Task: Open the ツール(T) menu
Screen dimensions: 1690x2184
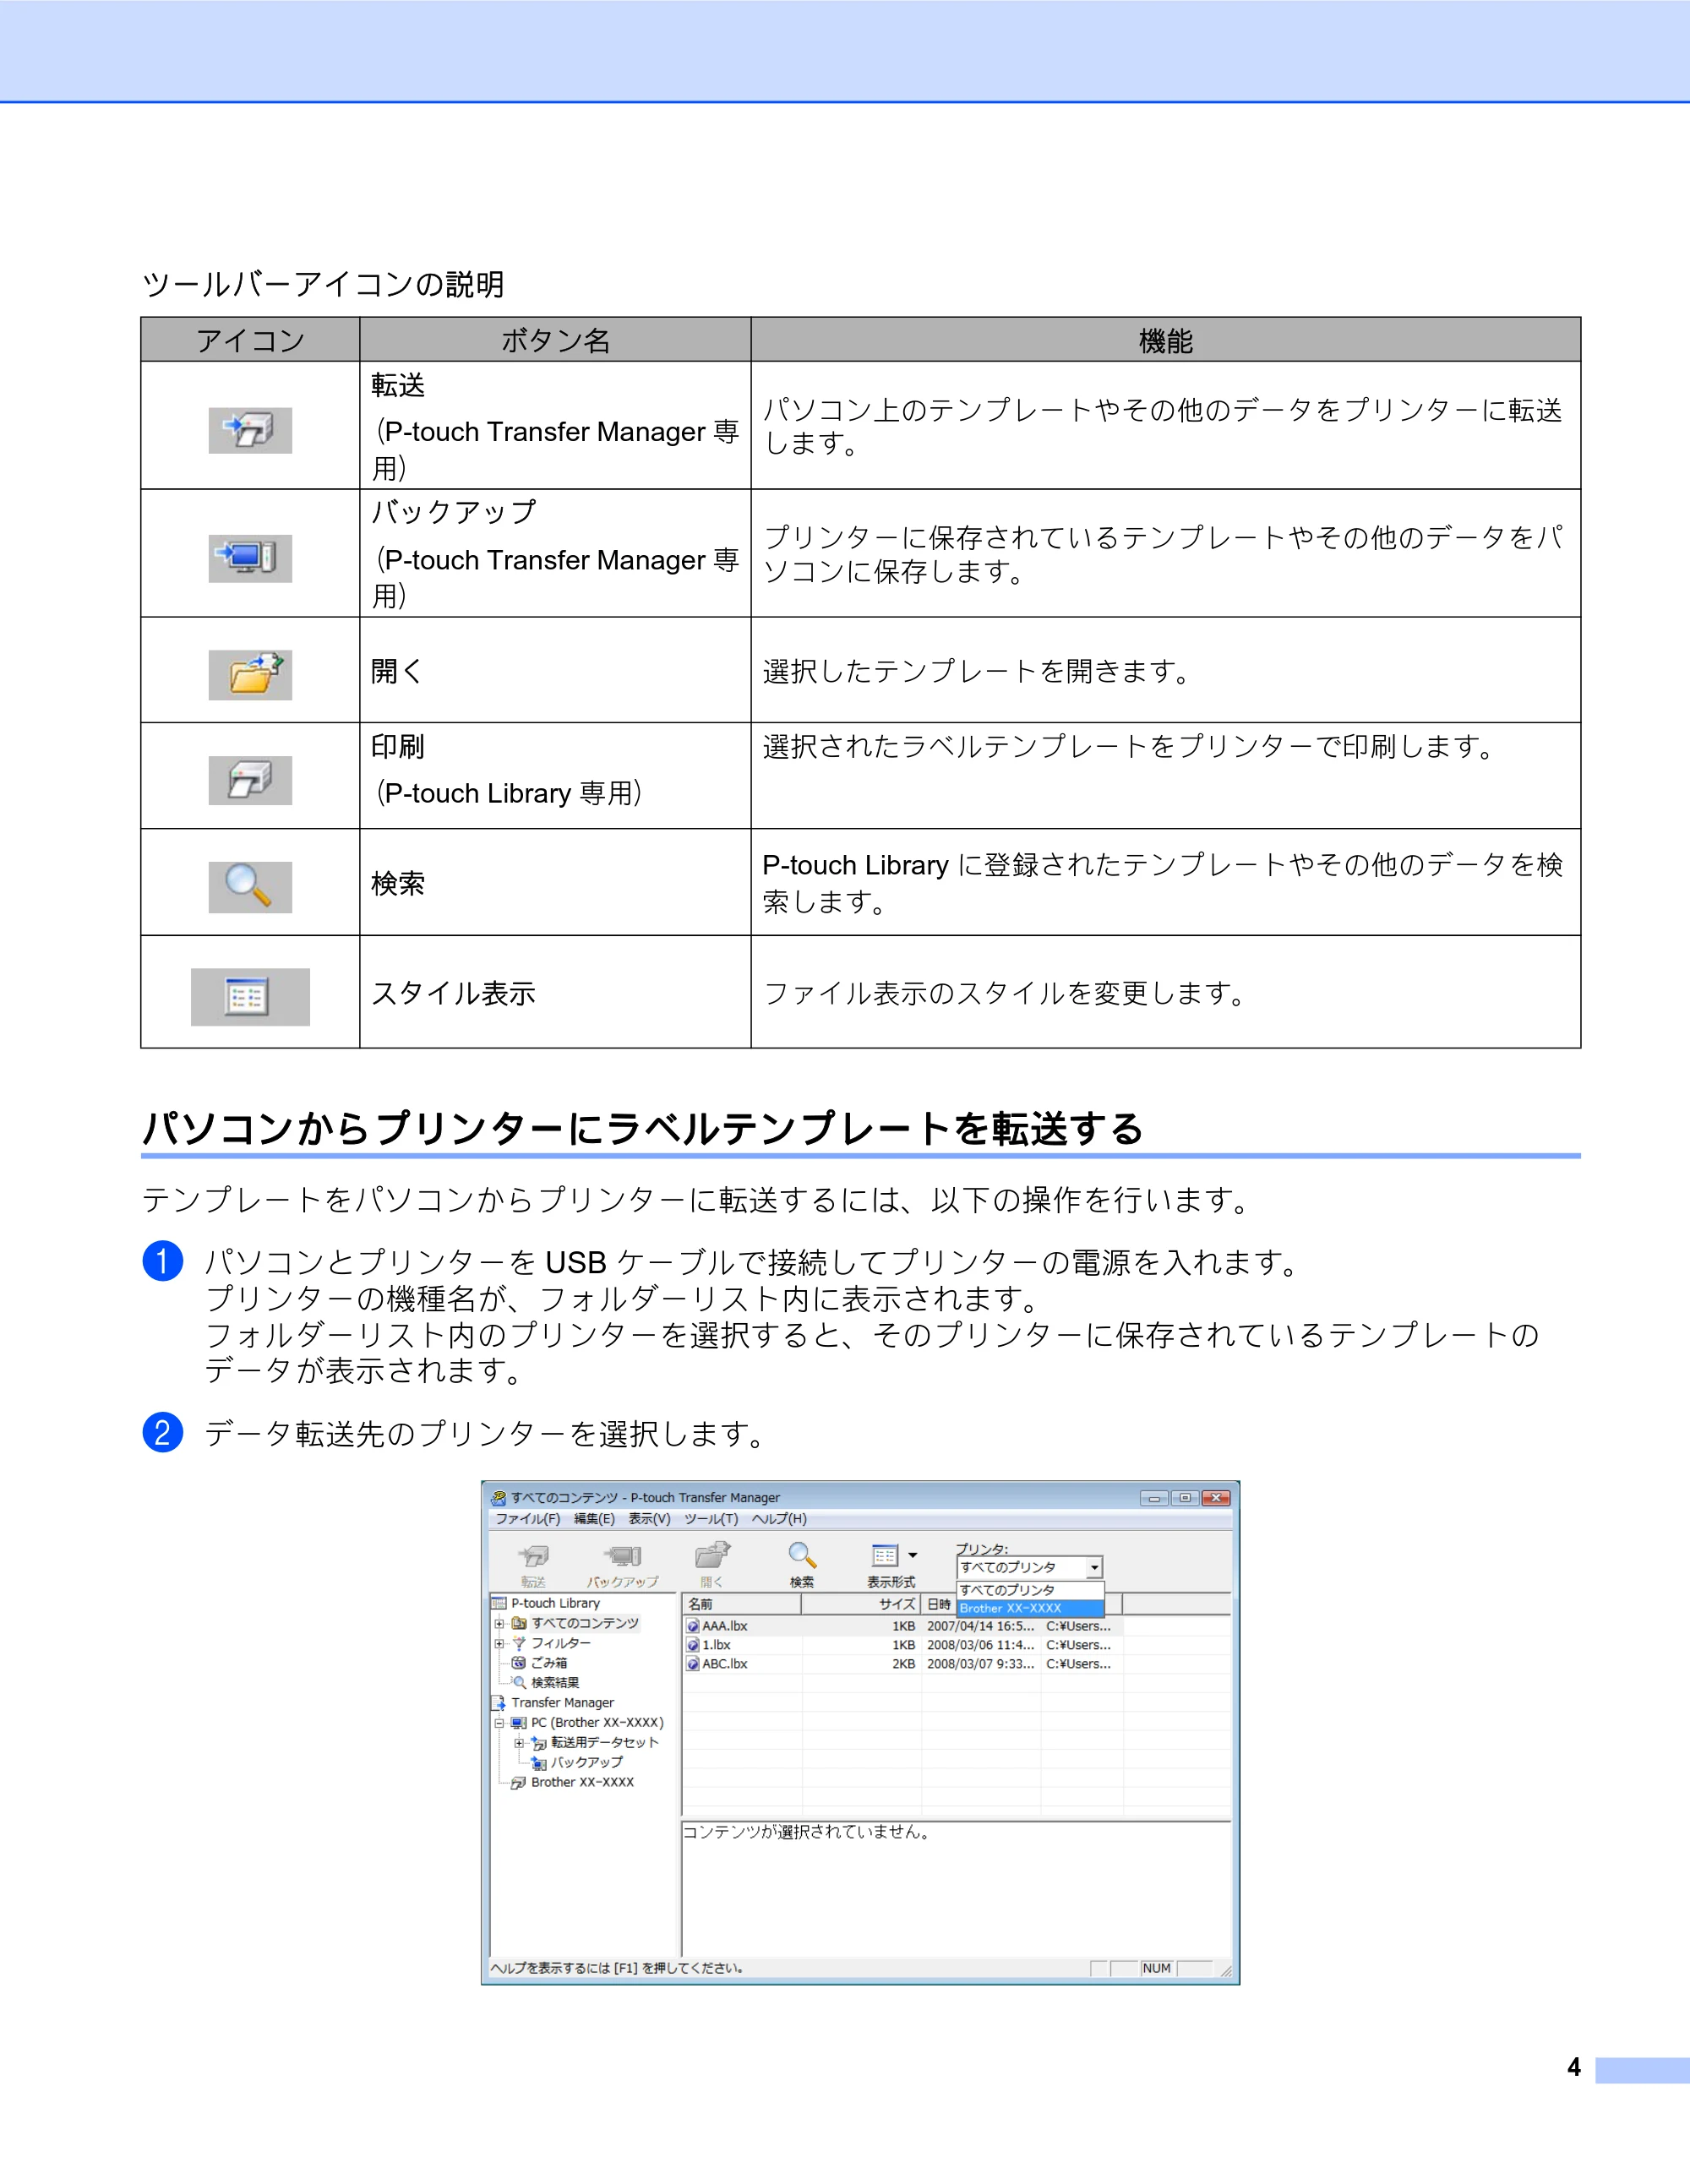Action: (x=711, y=1519)
